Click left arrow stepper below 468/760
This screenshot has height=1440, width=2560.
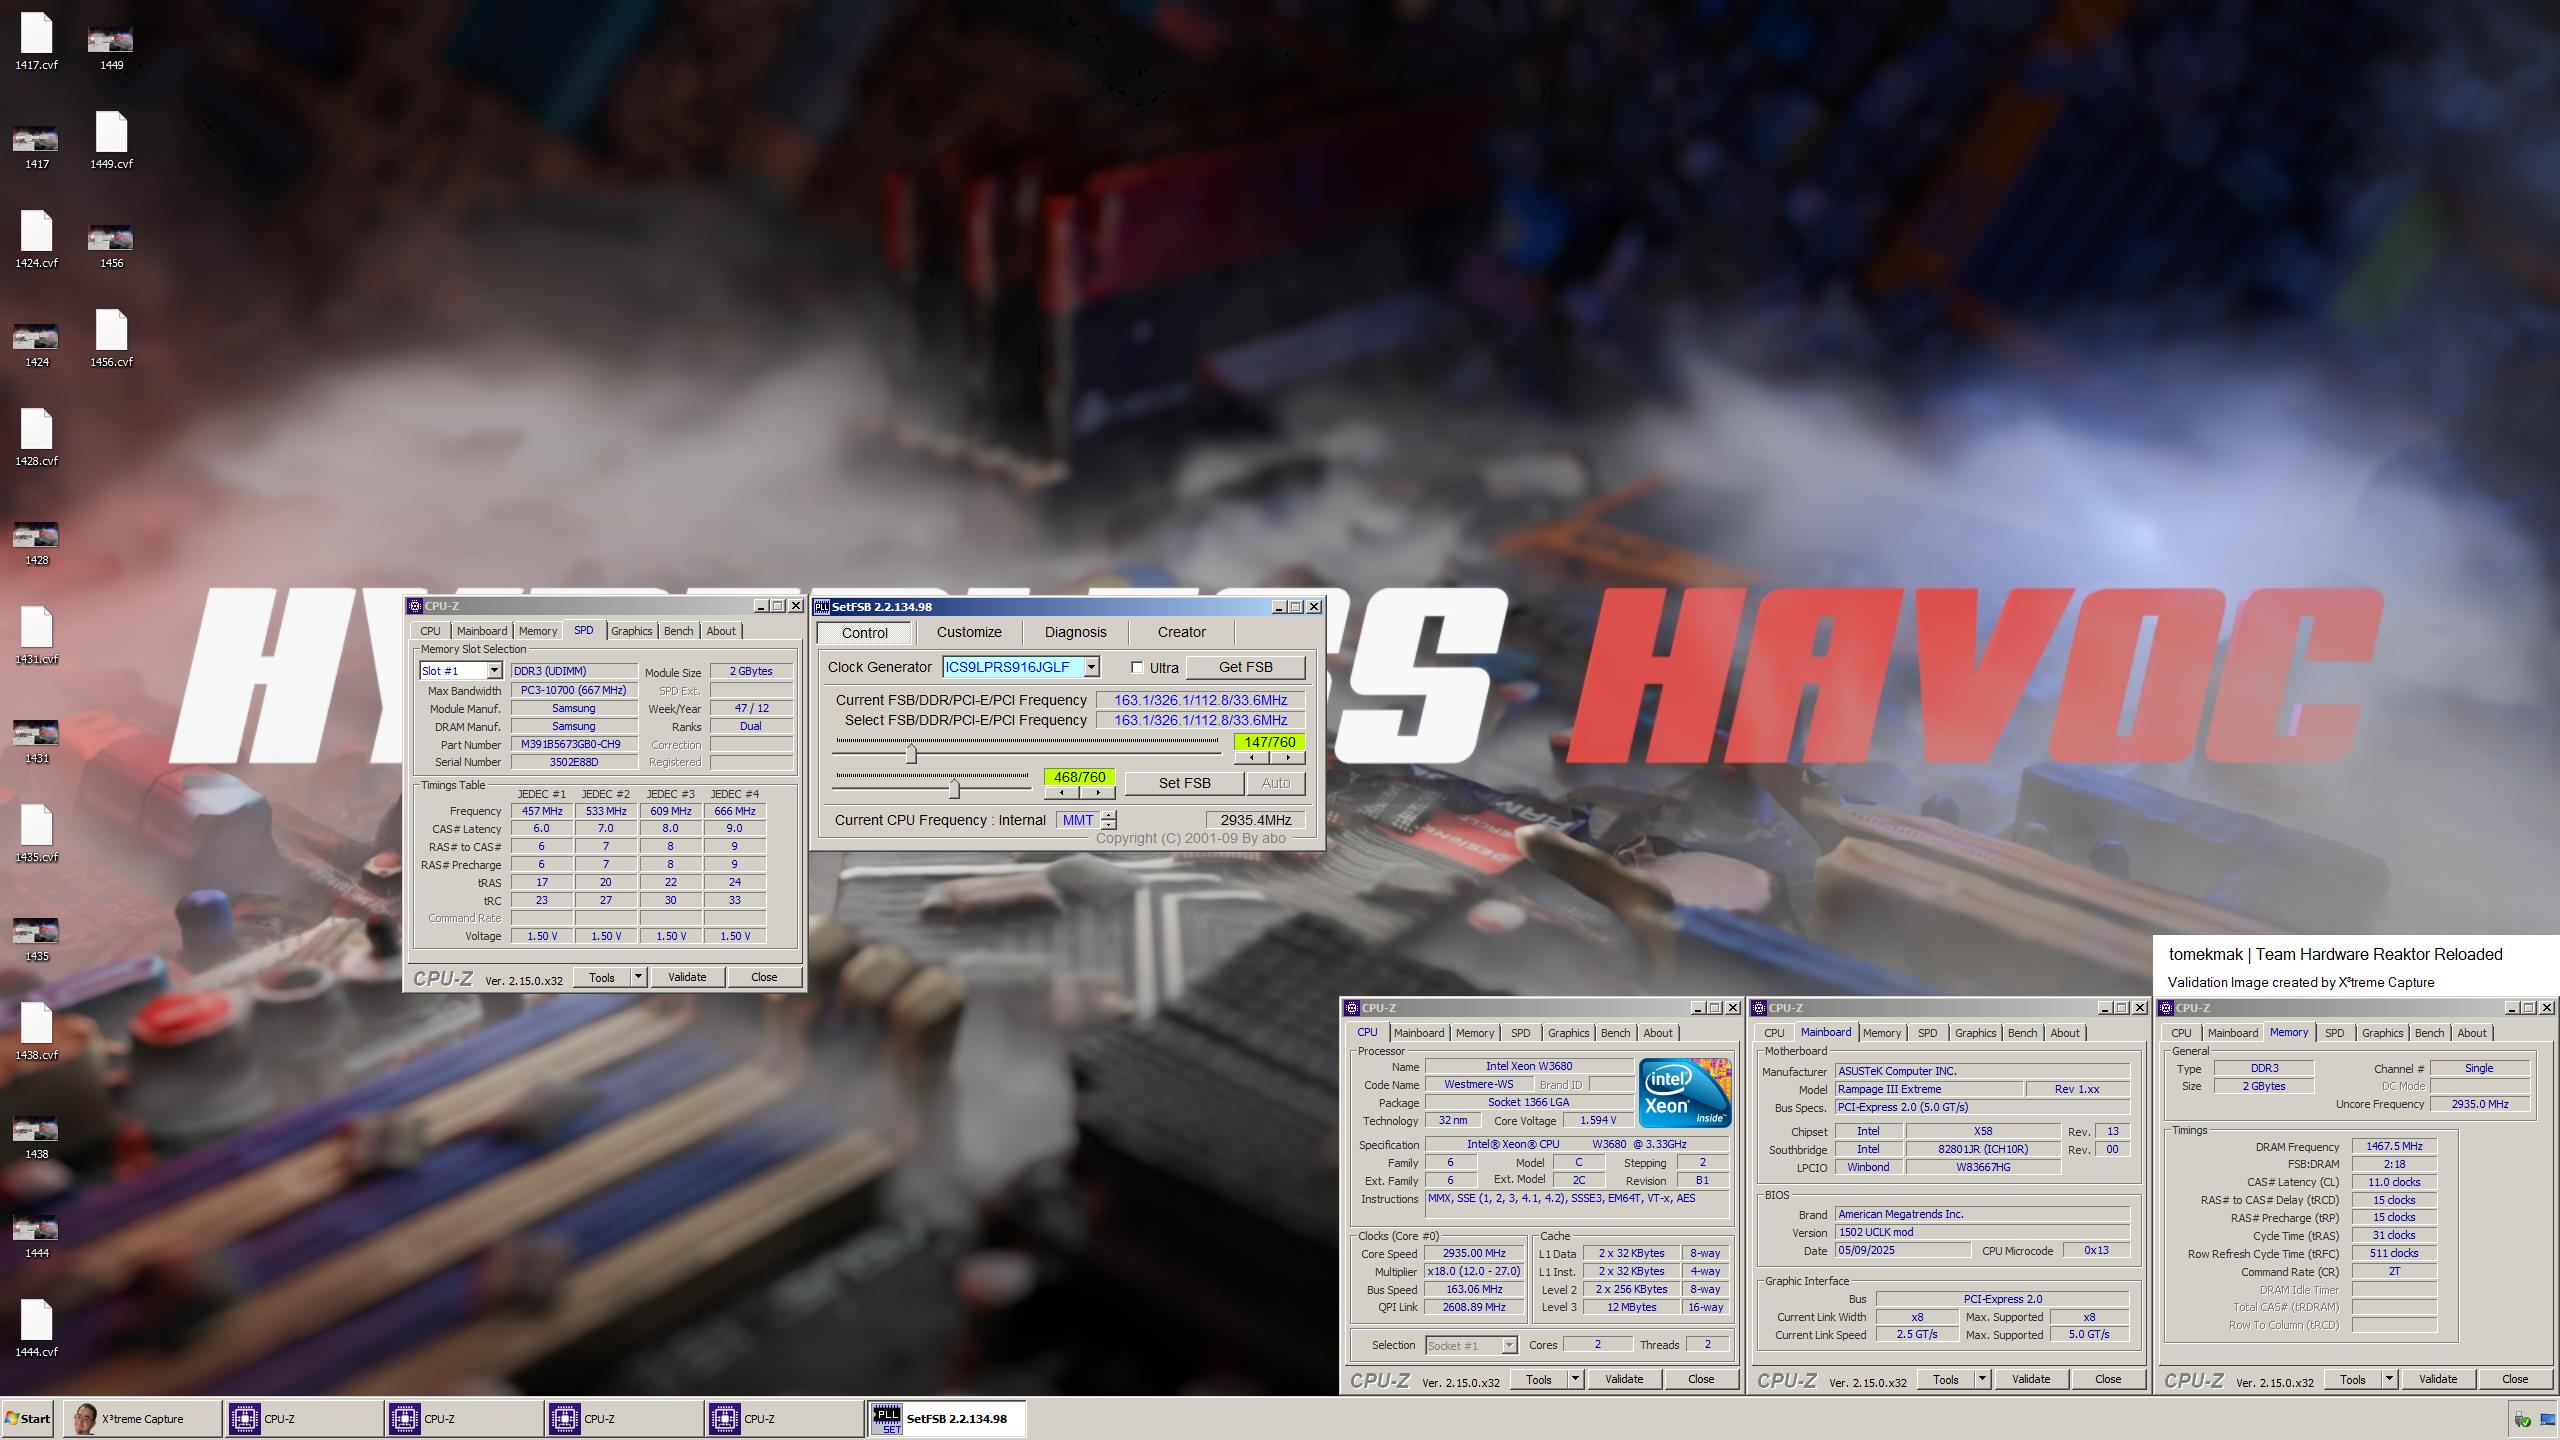pyautogui.click(x=1061, y=793)
